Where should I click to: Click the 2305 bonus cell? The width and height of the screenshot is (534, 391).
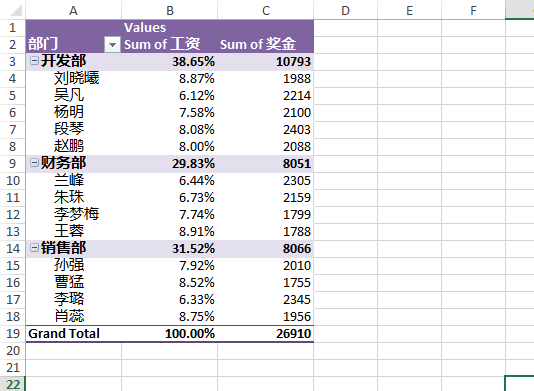[266, 180]
